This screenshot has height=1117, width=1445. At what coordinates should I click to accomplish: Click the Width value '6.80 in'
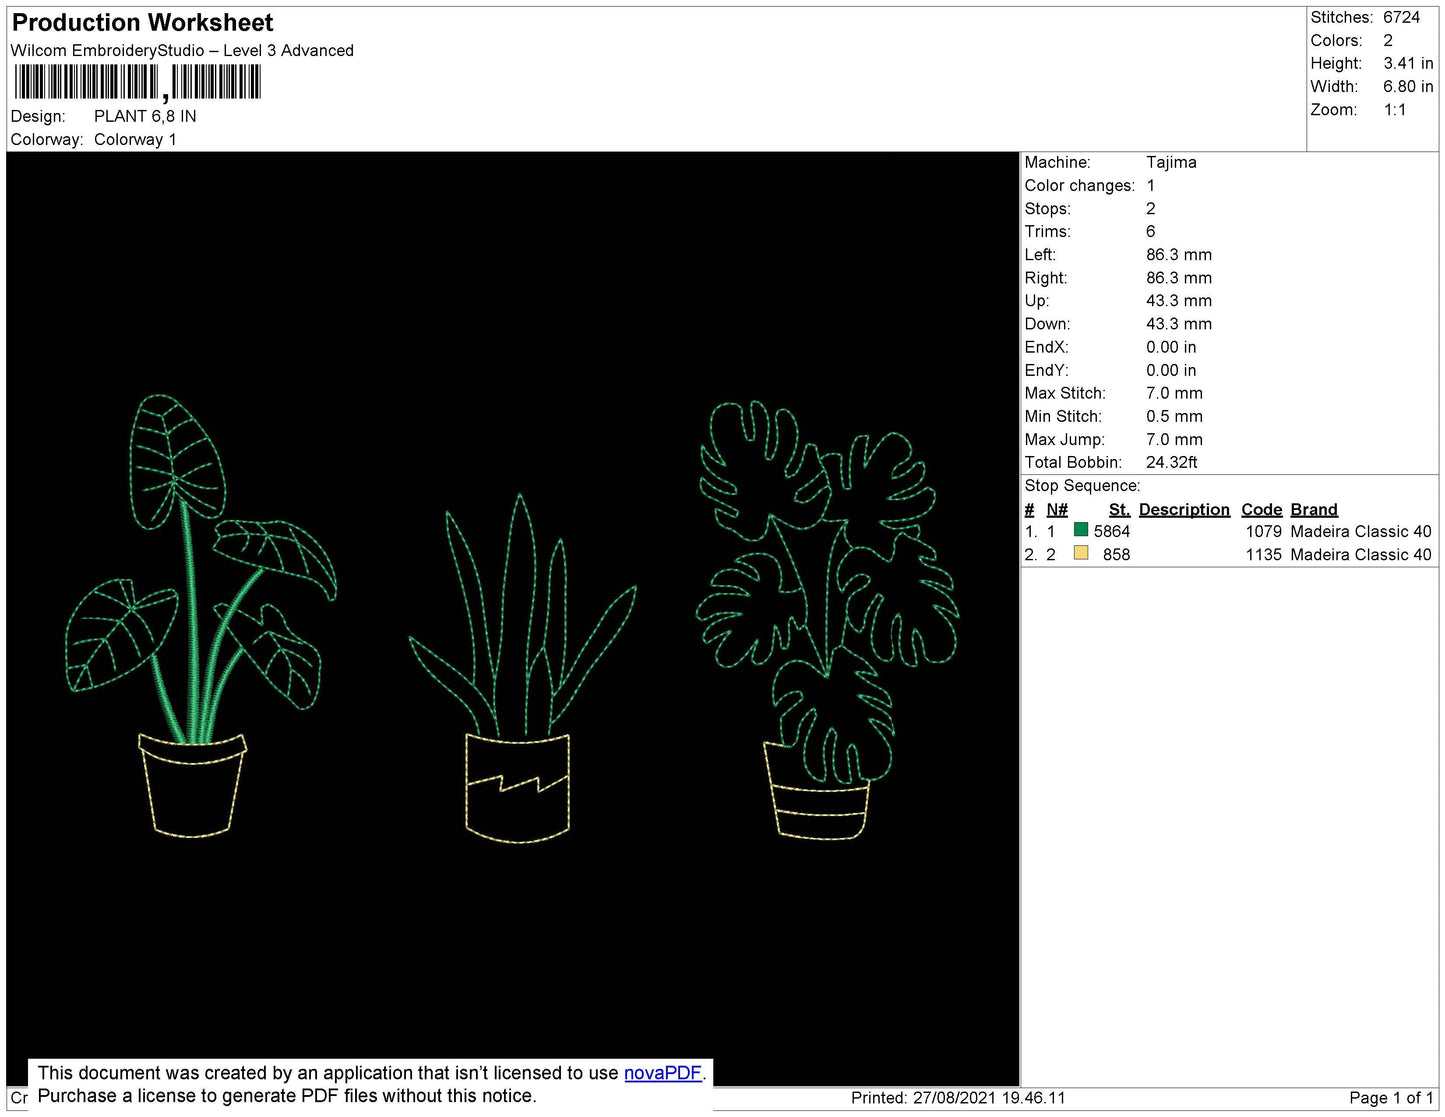tap(1408, 86)
